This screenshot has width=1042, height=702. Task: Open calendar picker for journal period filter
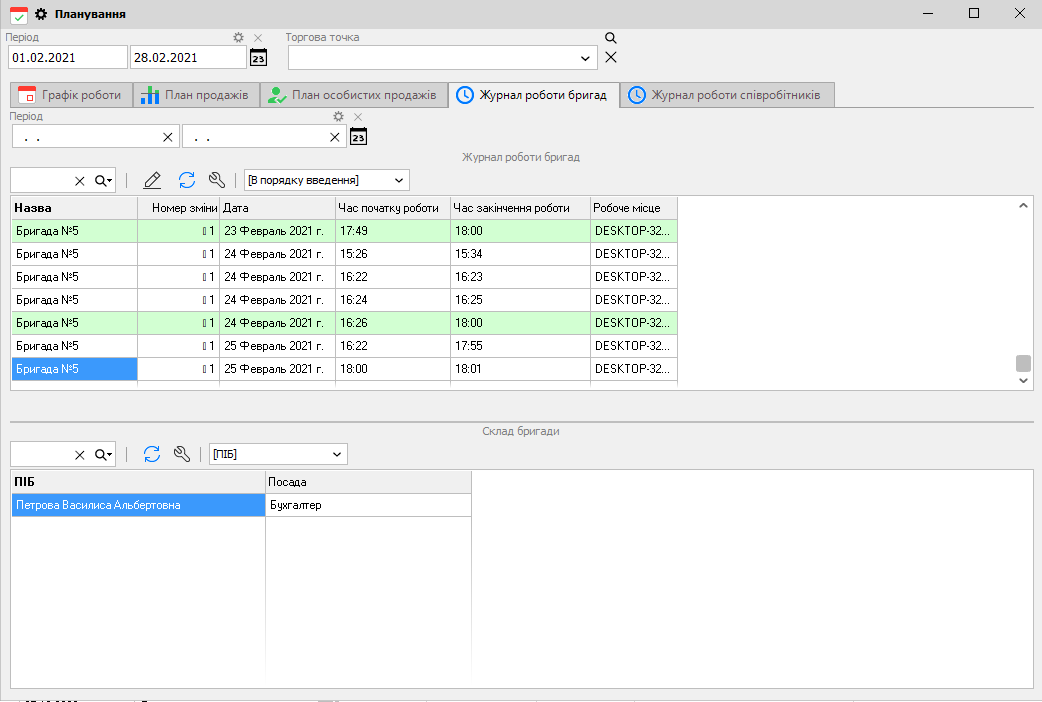[x=359, y=136]
